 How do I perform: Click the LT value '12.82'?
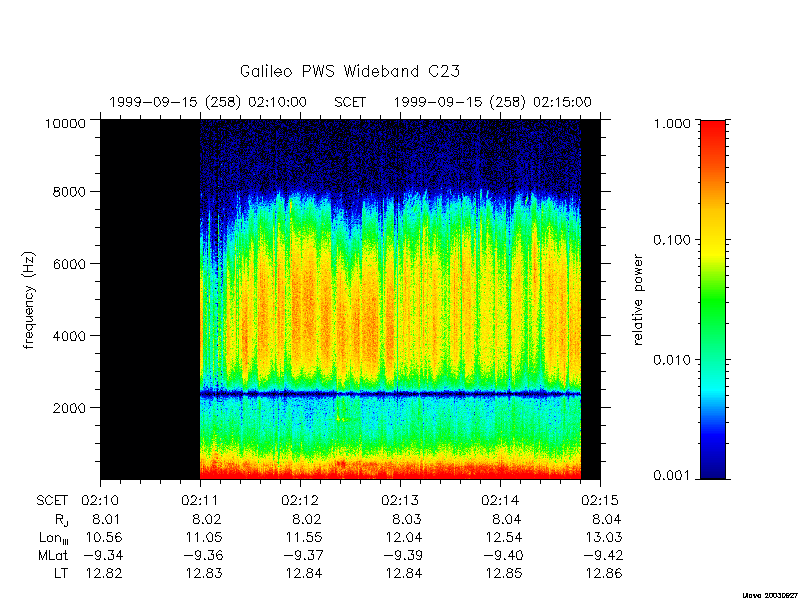(104, 573)
